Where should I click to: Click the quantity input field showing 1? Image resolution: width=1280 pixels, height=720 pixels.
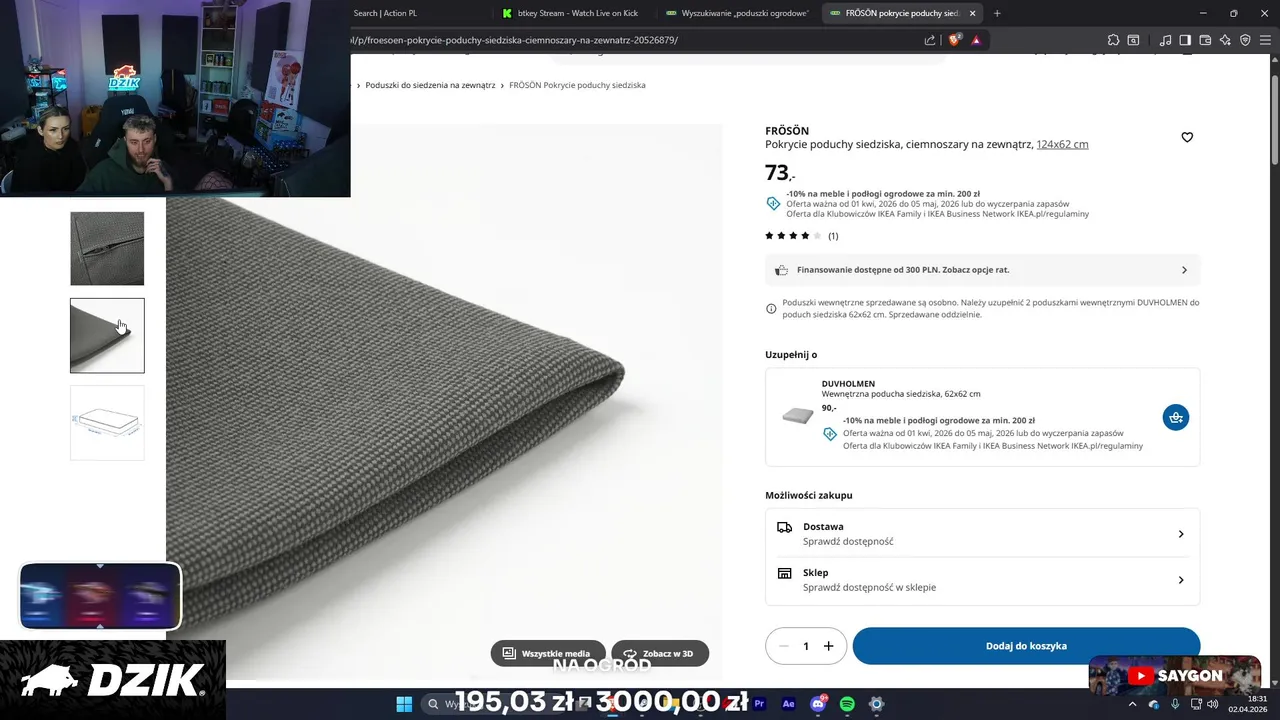coord(806,646)
